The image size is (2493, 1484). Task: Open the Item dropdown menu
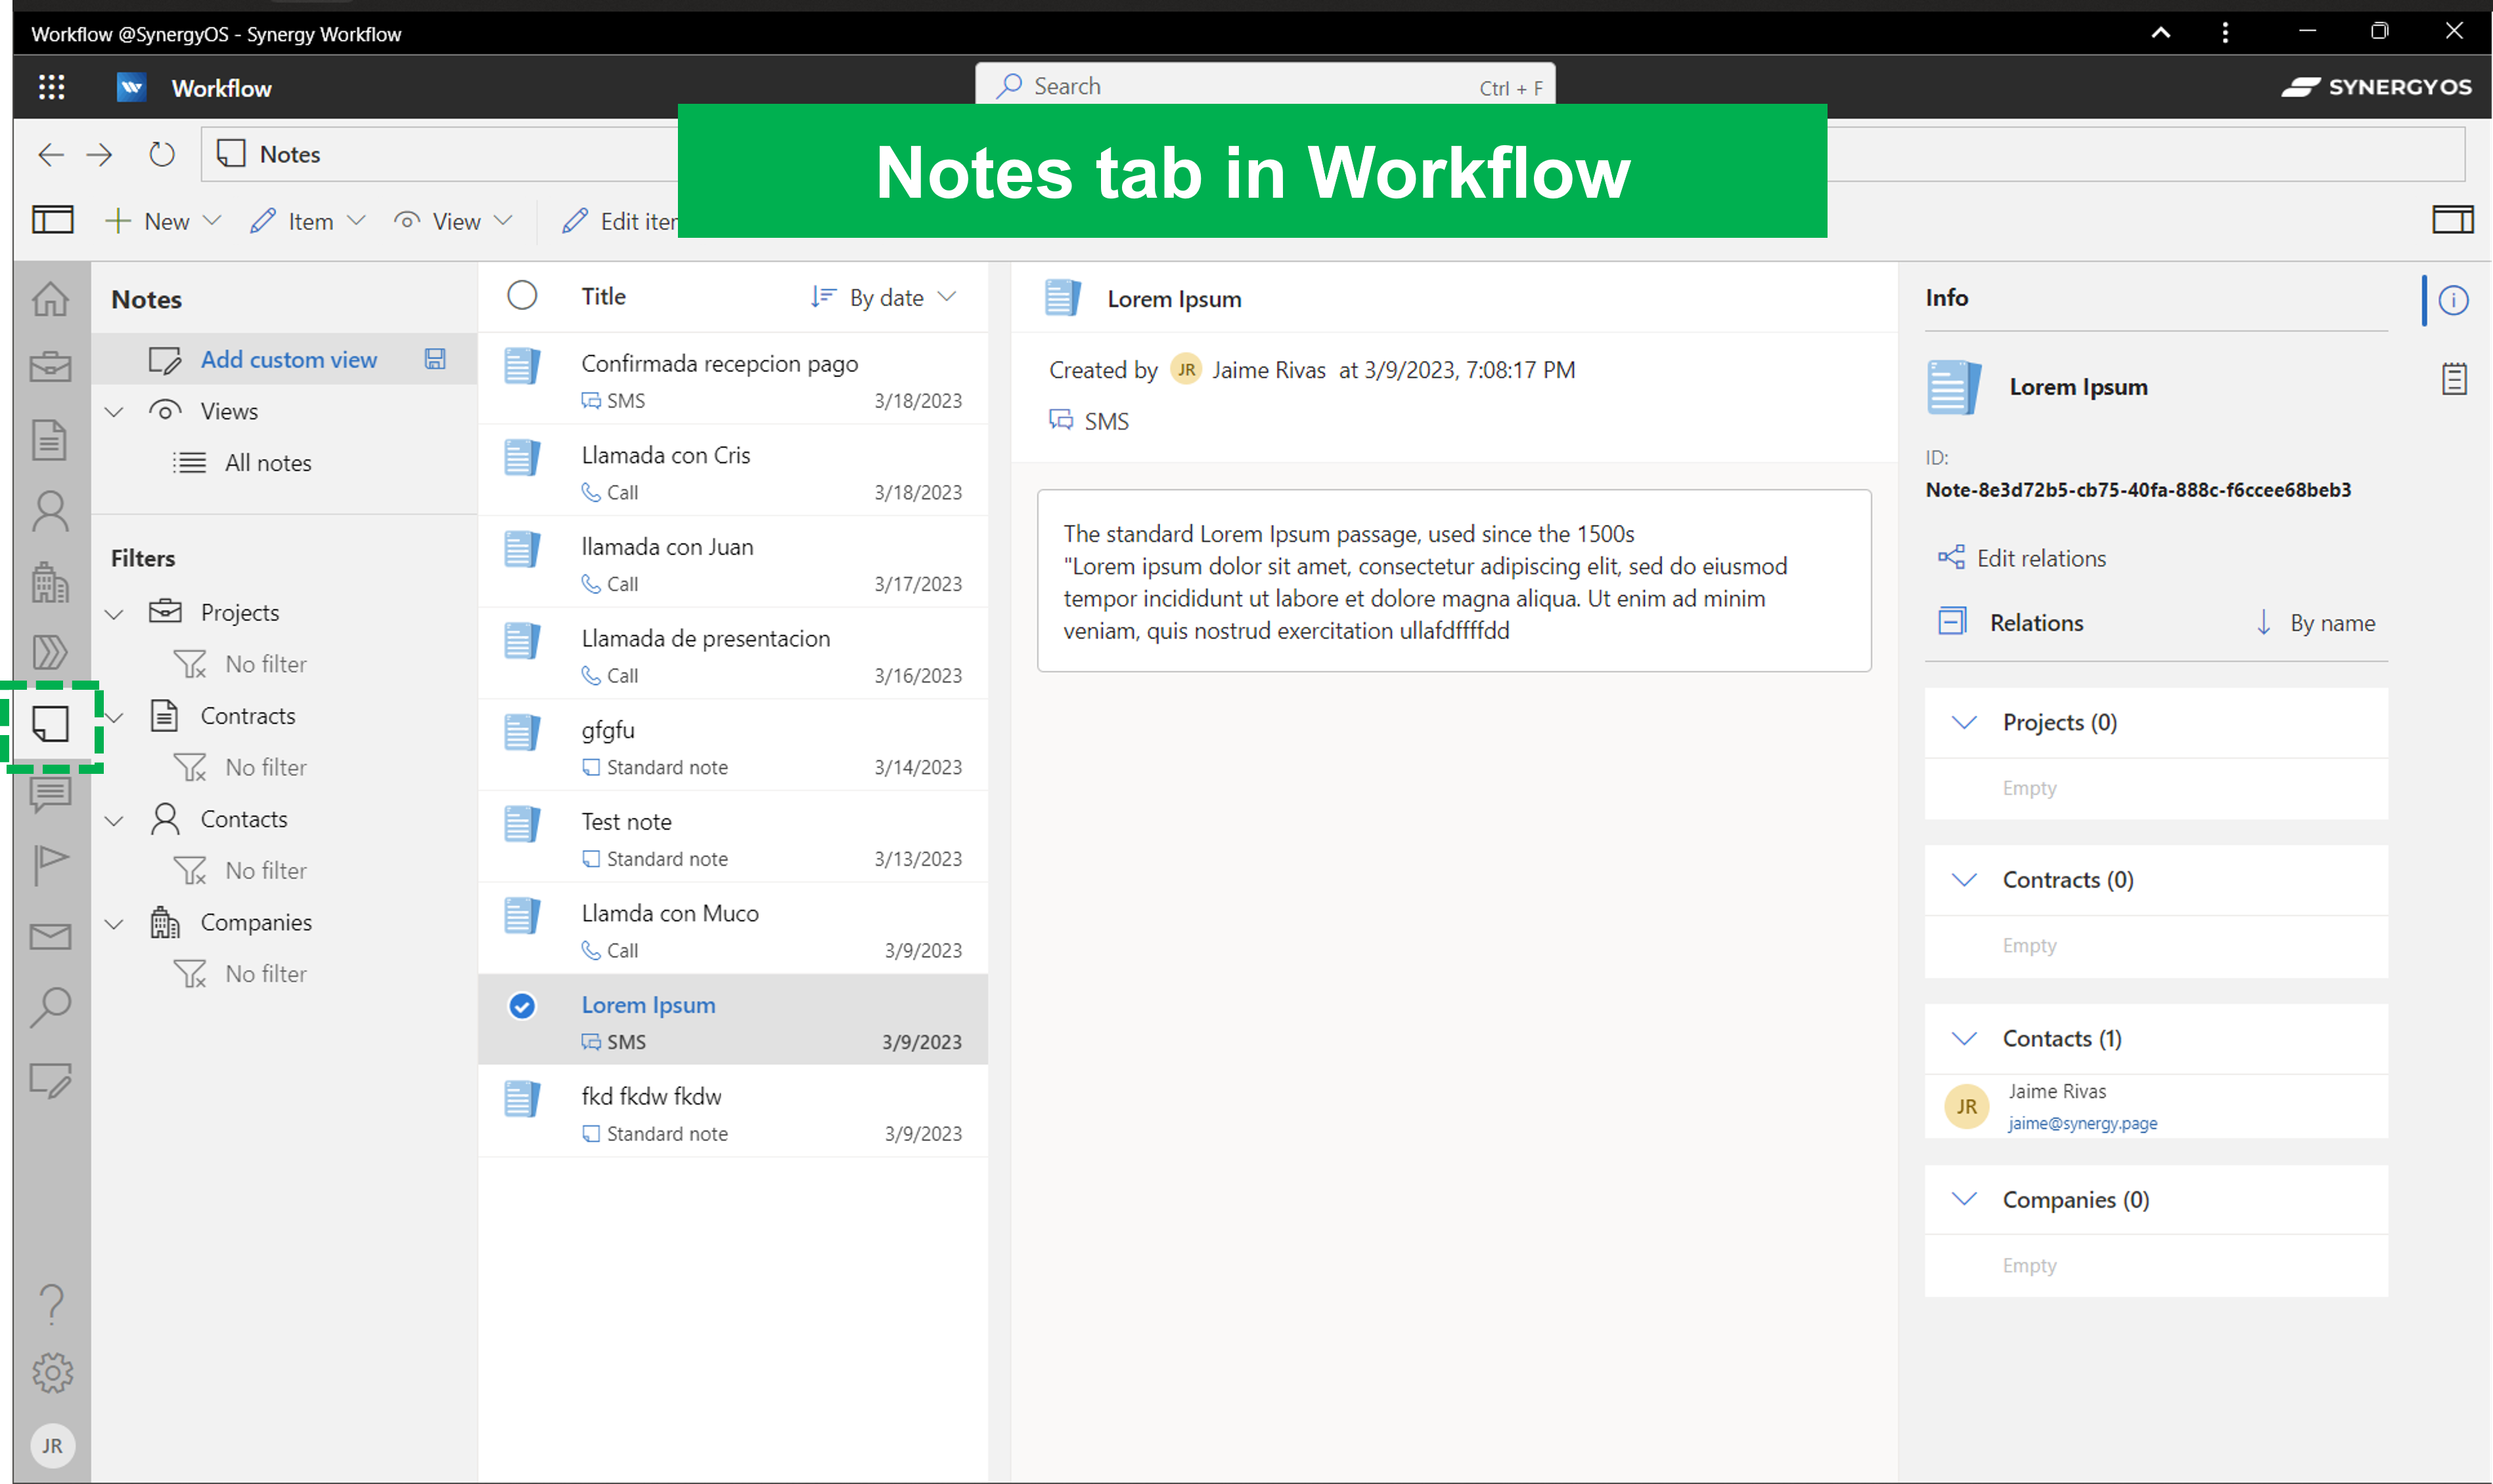click(x=308, y=221)
